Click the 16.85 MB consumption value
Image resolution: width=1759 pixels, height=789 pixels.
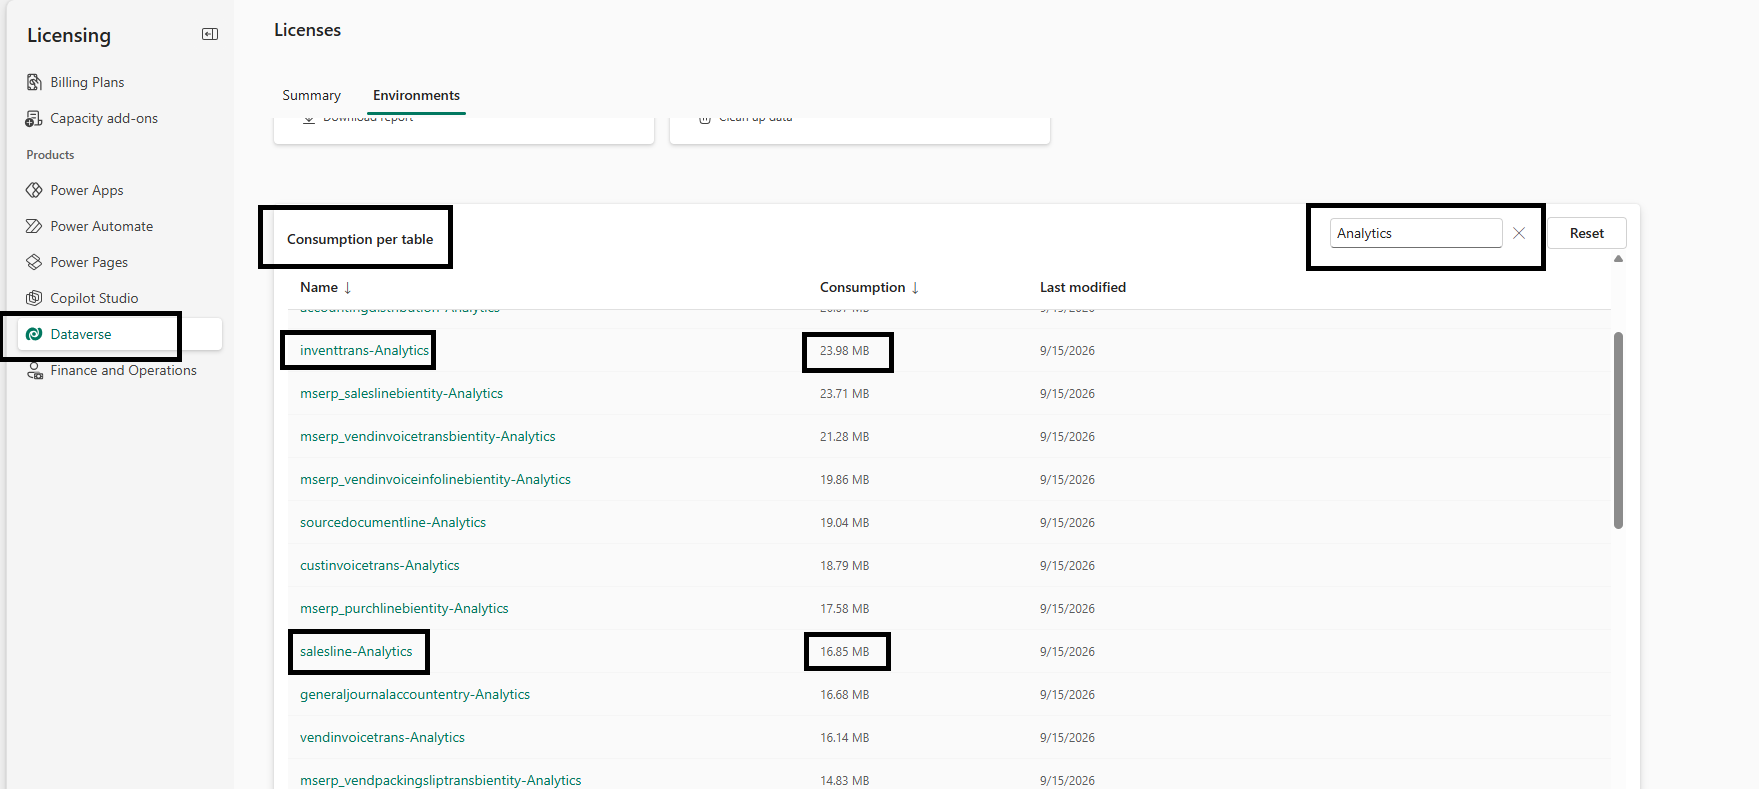pyautogui.click(x=844, y=652)
